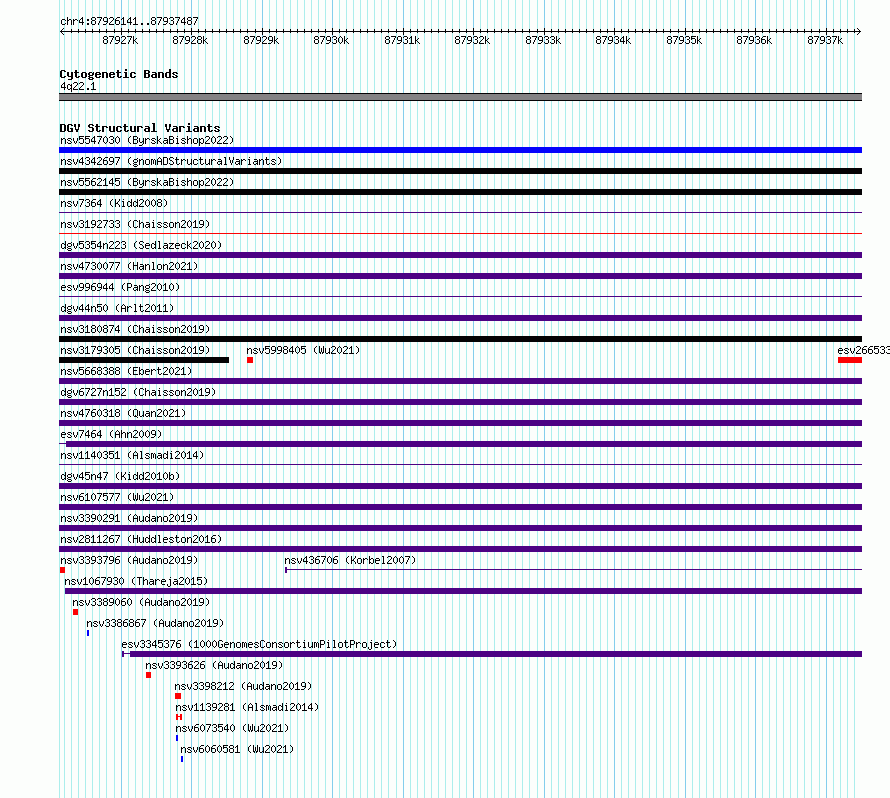890x798 pixels.
Task: Select red H-shaped marker under nsv1139281
Action: click(179, 717)
